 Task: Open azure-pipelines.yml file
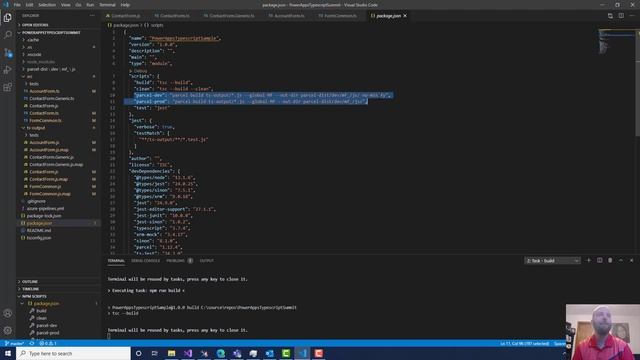tap(45, 209)
